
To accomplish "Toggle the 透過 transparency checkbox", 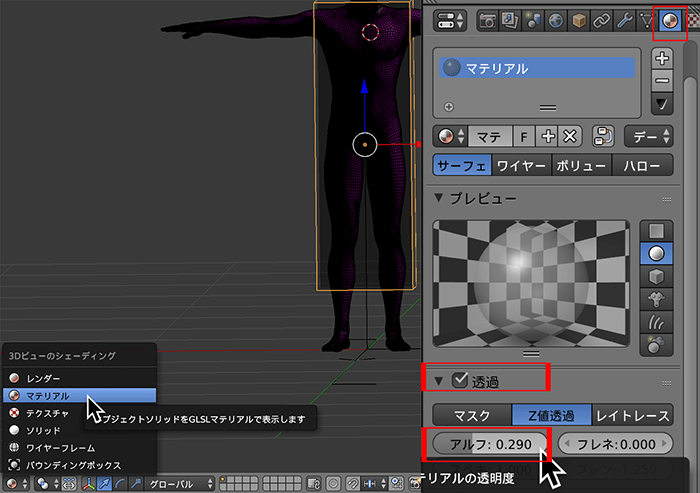I will (x=460, y=380).
